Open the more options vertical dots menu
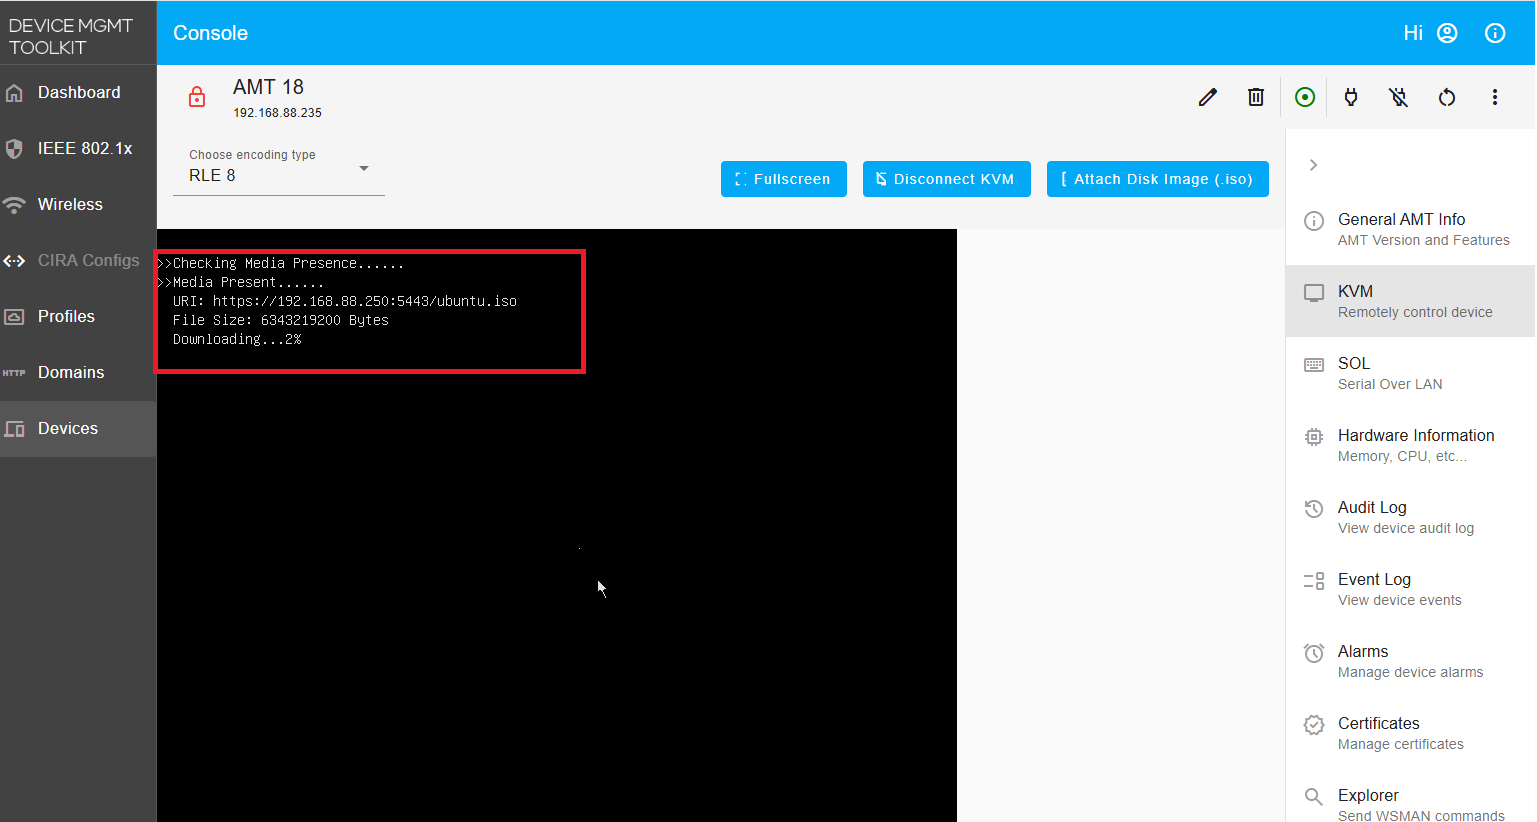This screenshot has height=822, width=1537. (1495, 97)
